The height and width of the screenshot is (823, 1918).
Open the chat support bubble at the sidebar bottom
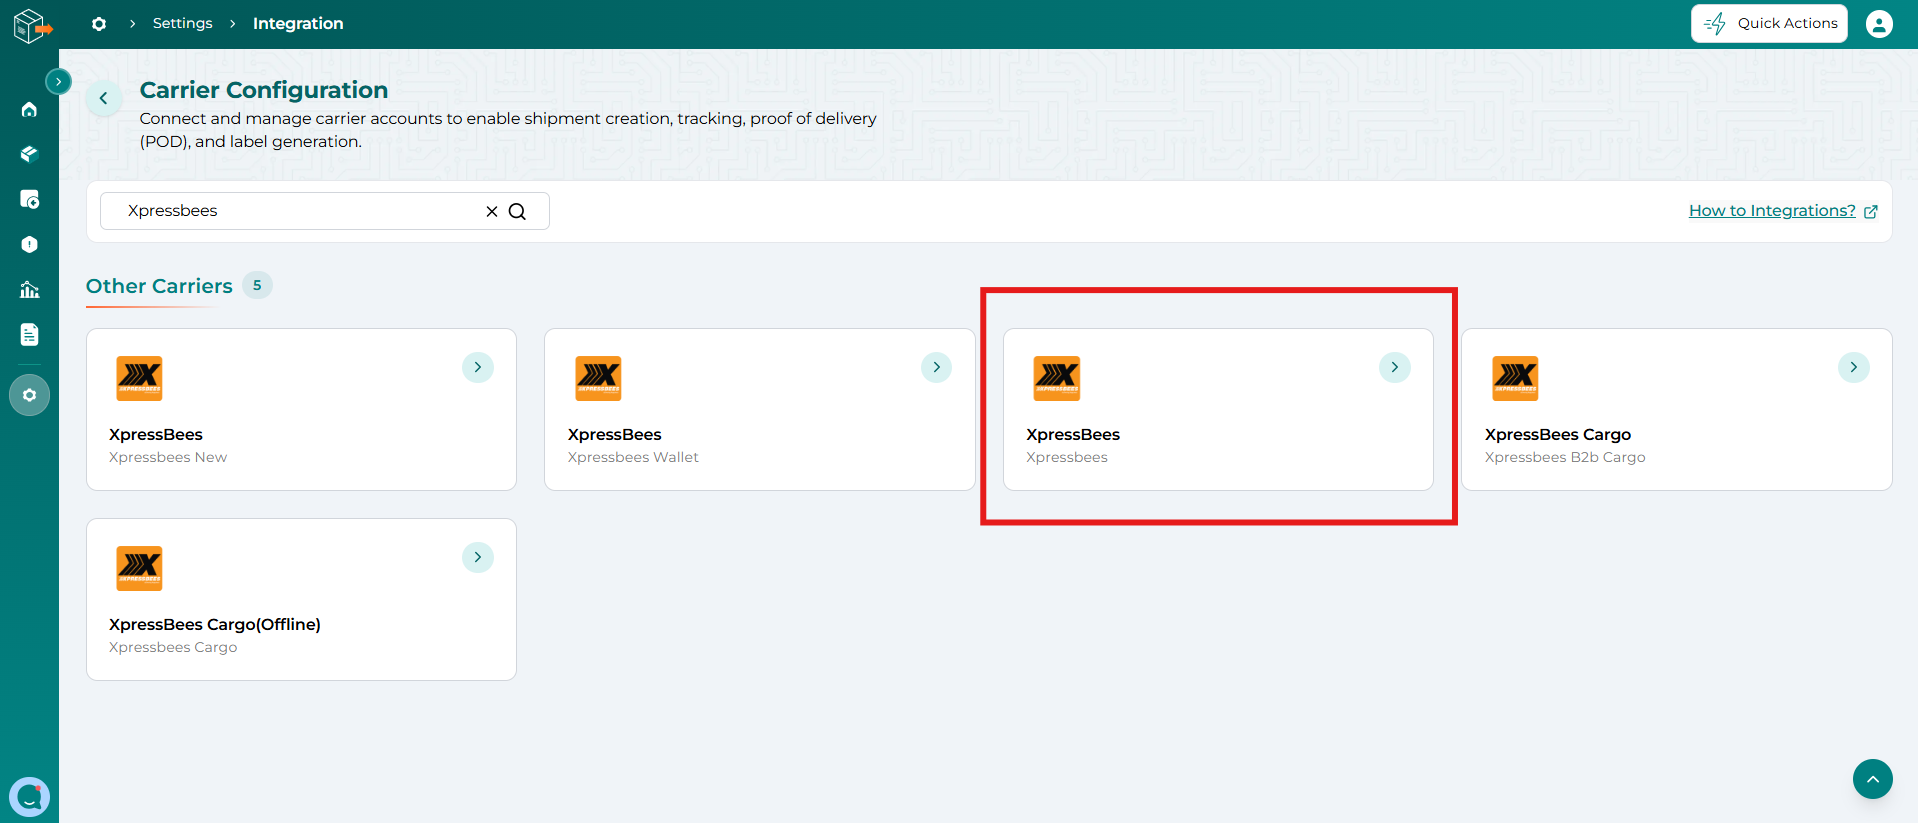pyautogui.click(x=29, y=797)
